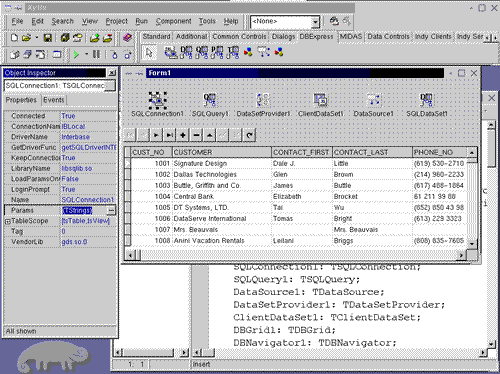Select the arrow pointer in the component palette

[x=149, y=52]
